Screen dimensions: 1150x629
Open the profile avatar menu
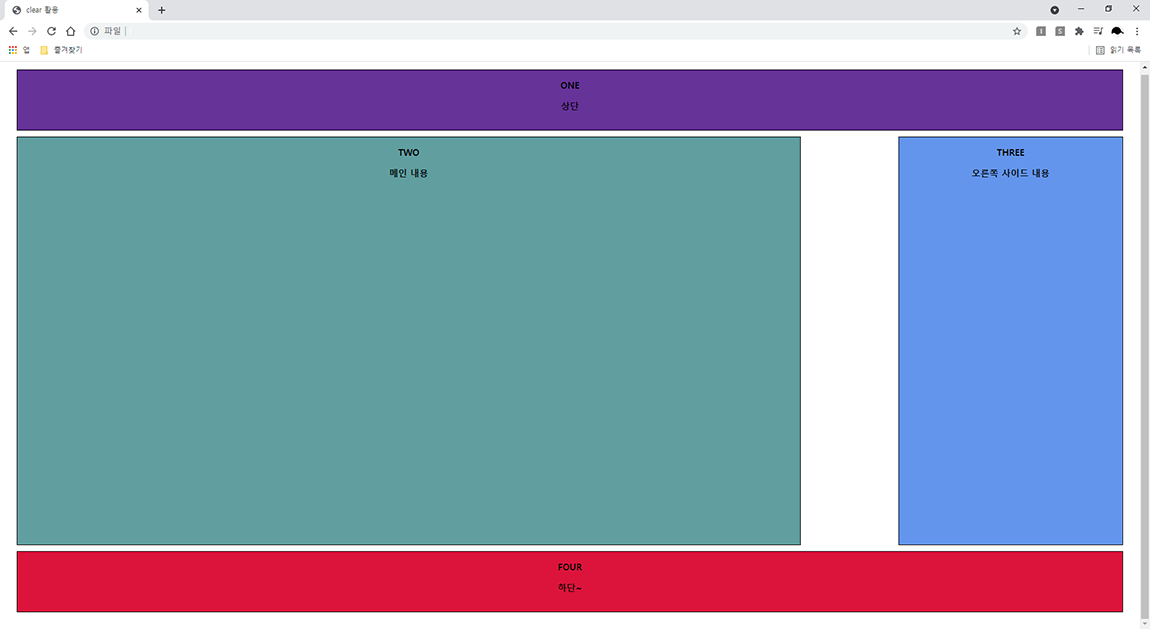[1117, 31]
